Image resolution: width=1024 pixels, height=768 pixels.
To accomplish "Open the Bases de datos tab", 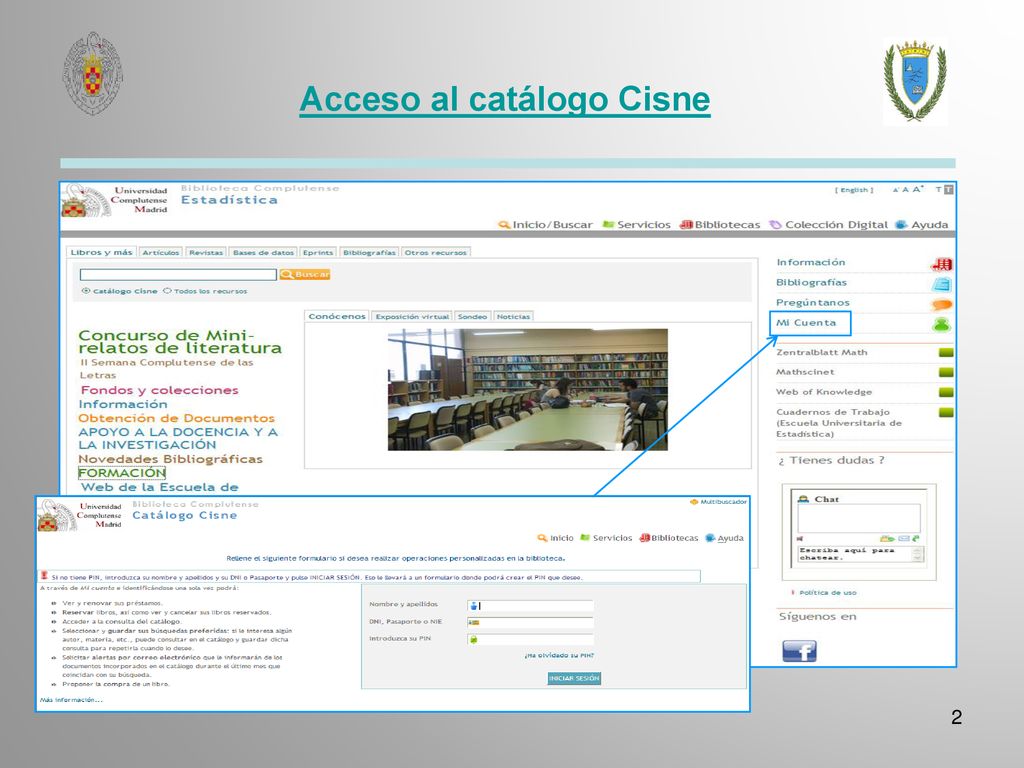I will 263,252.
